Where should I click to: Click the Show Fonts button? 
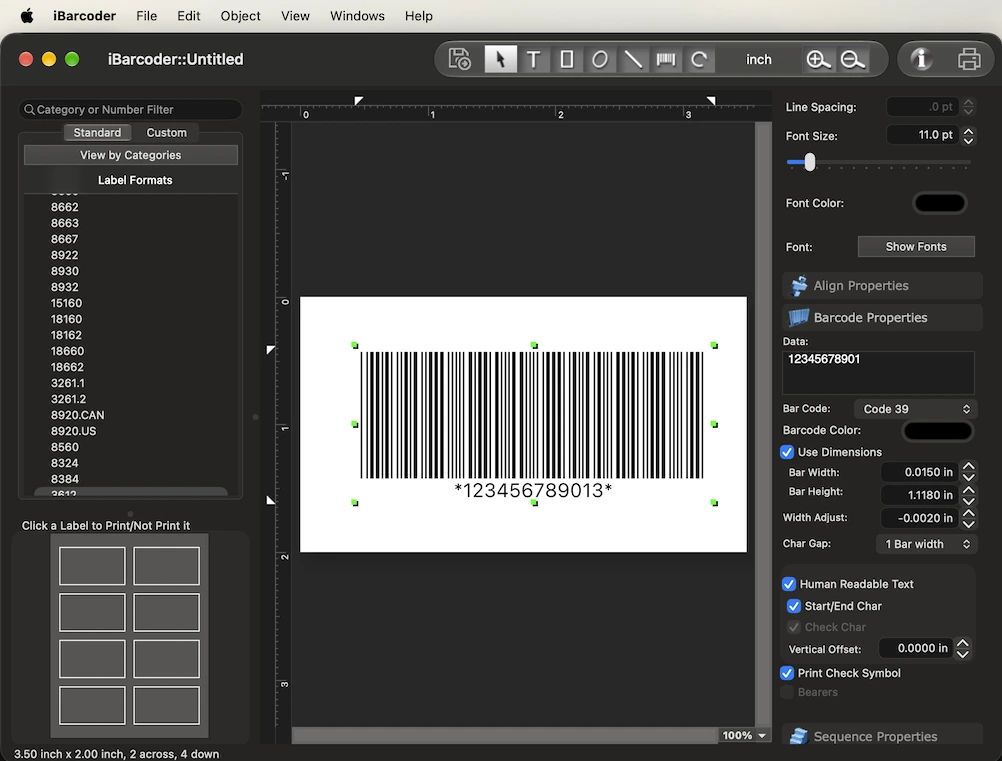916,247
